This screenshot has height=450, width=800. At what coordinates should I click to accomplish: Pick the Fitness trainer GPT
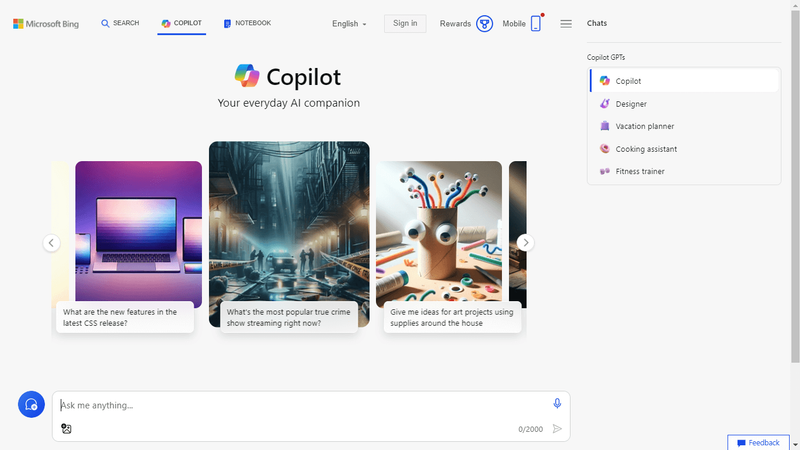pyautogui.click(x=684, y=171)
